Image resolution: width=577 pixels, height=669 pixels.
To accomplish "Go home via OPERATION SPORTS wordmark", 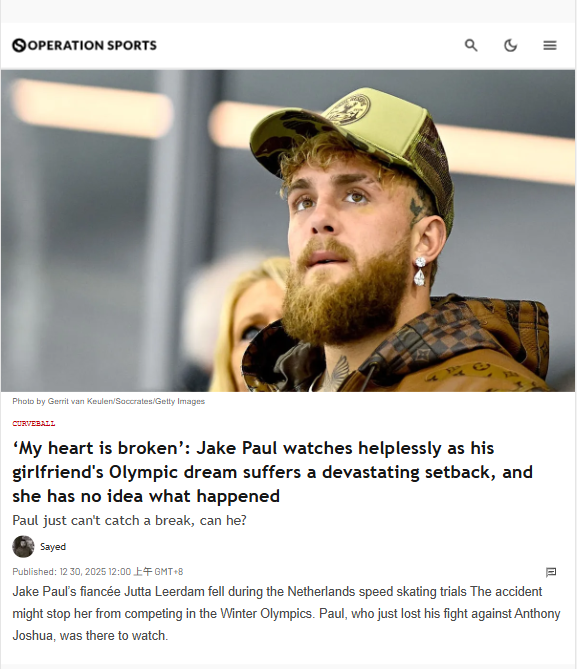I will [x=92, y=45].
